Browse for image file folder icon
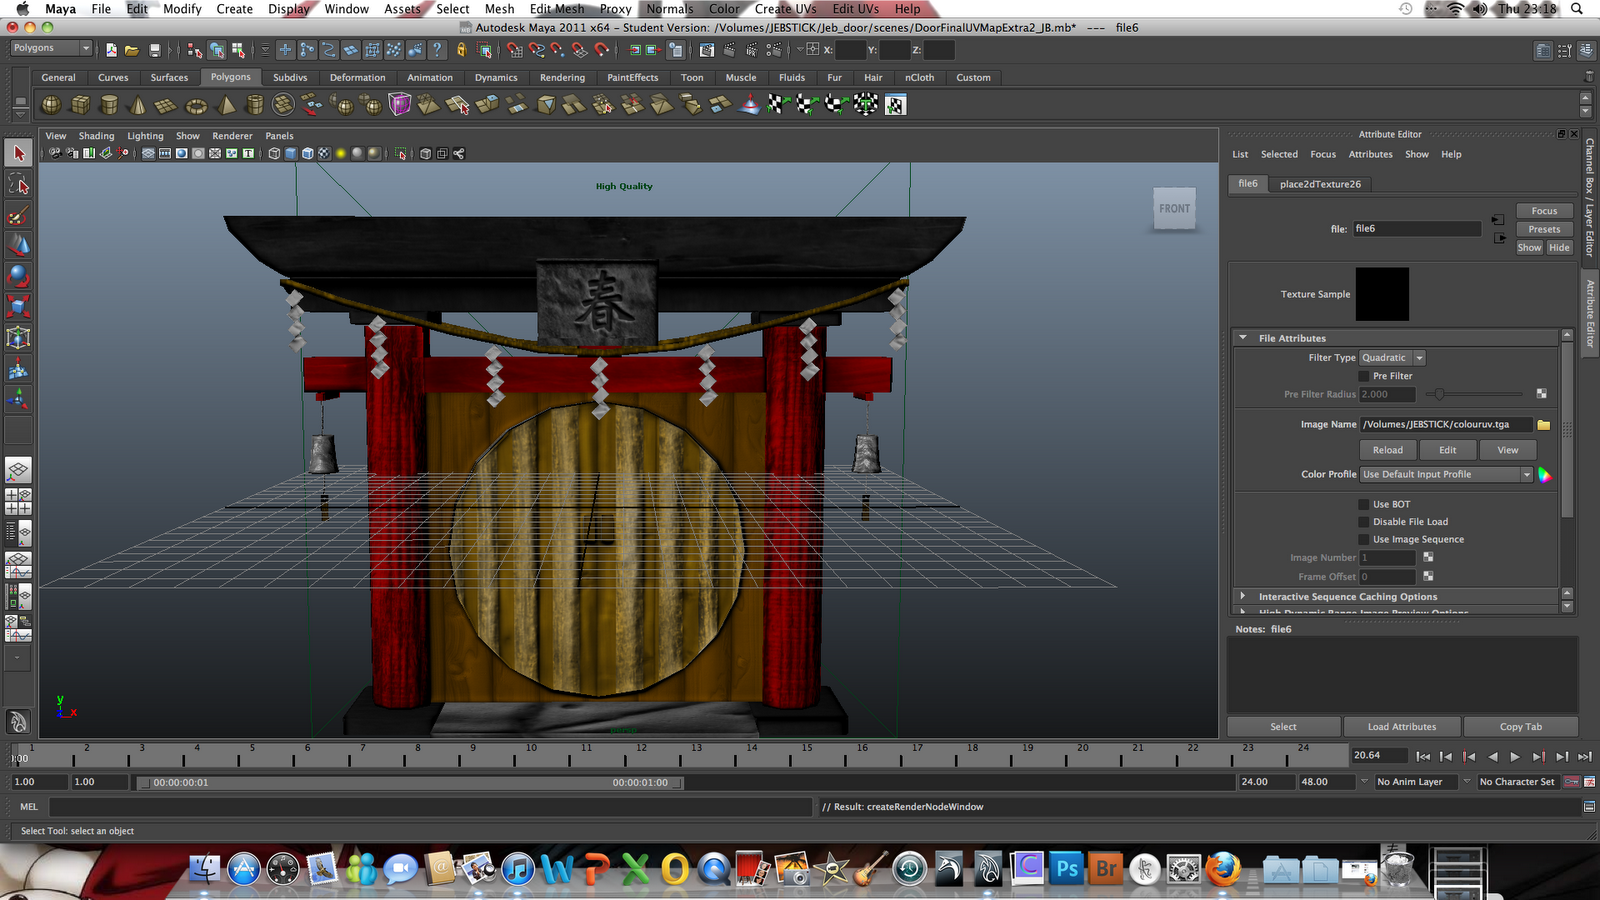The height and width of the screenshot is (900, 1600). tap(1543, 424)
